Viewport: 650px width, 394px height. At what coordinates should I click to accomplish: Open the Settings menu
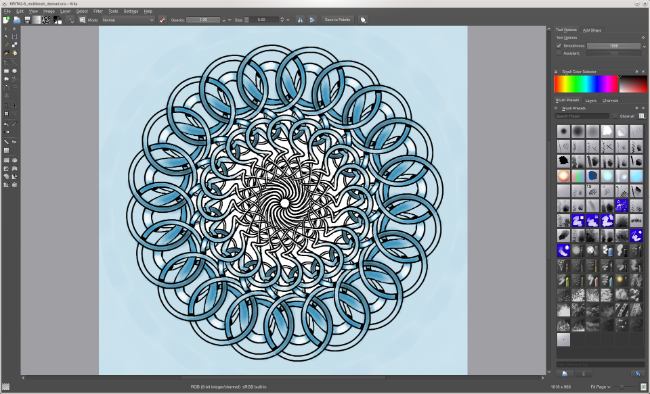pyautogui.click(x=131, y=11)
